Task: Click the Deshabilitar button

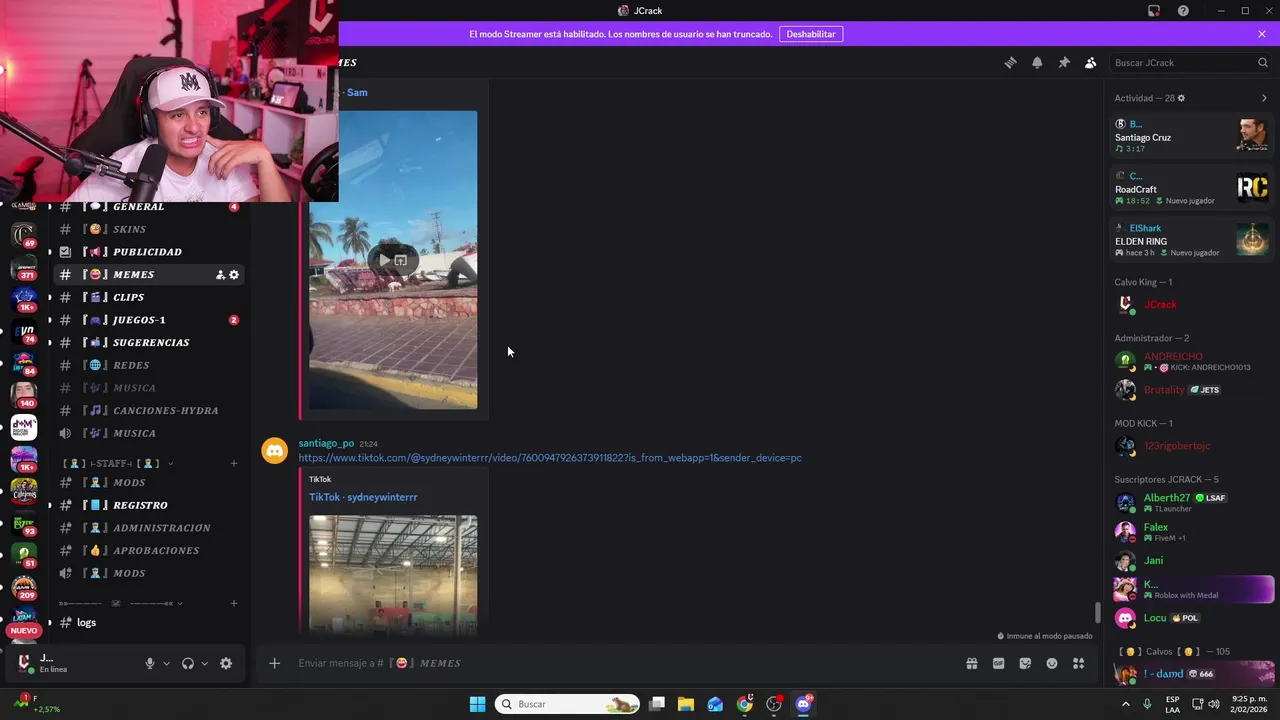Action: point(811,34)
